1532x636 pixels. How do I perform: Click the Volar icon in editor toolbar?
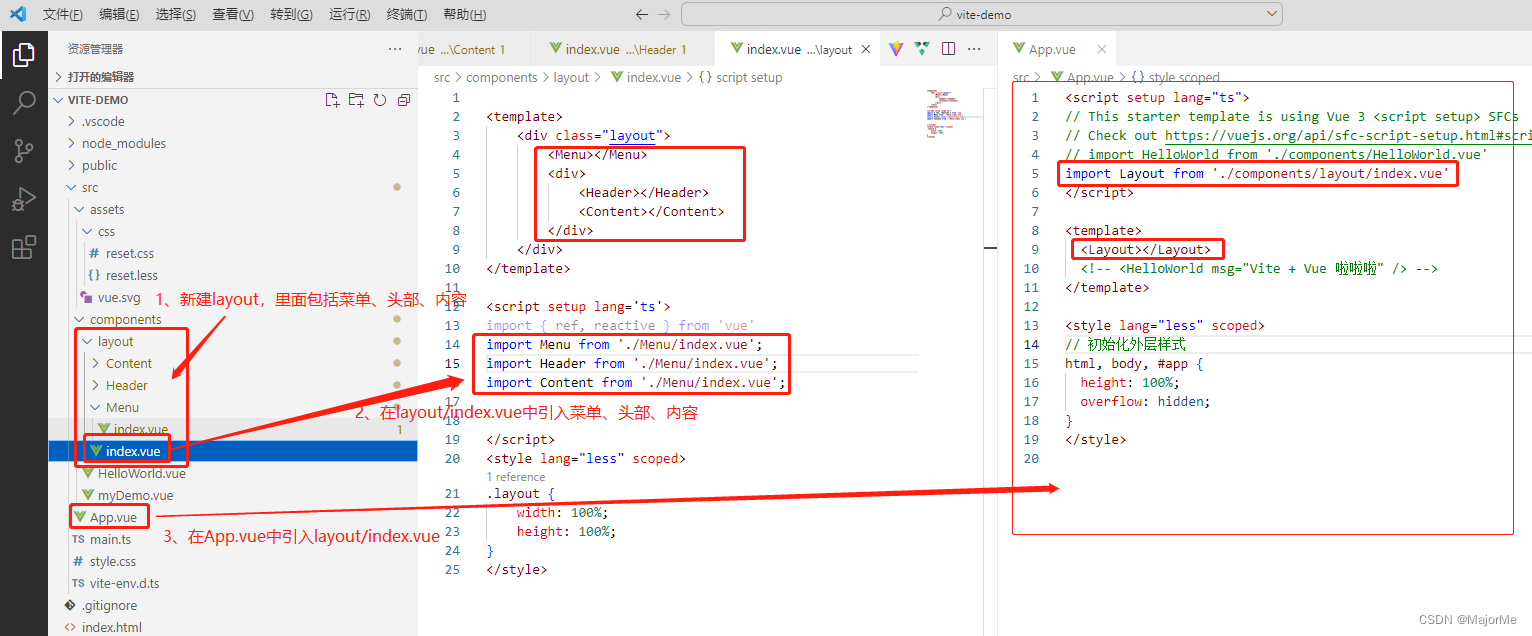(921, 49)
